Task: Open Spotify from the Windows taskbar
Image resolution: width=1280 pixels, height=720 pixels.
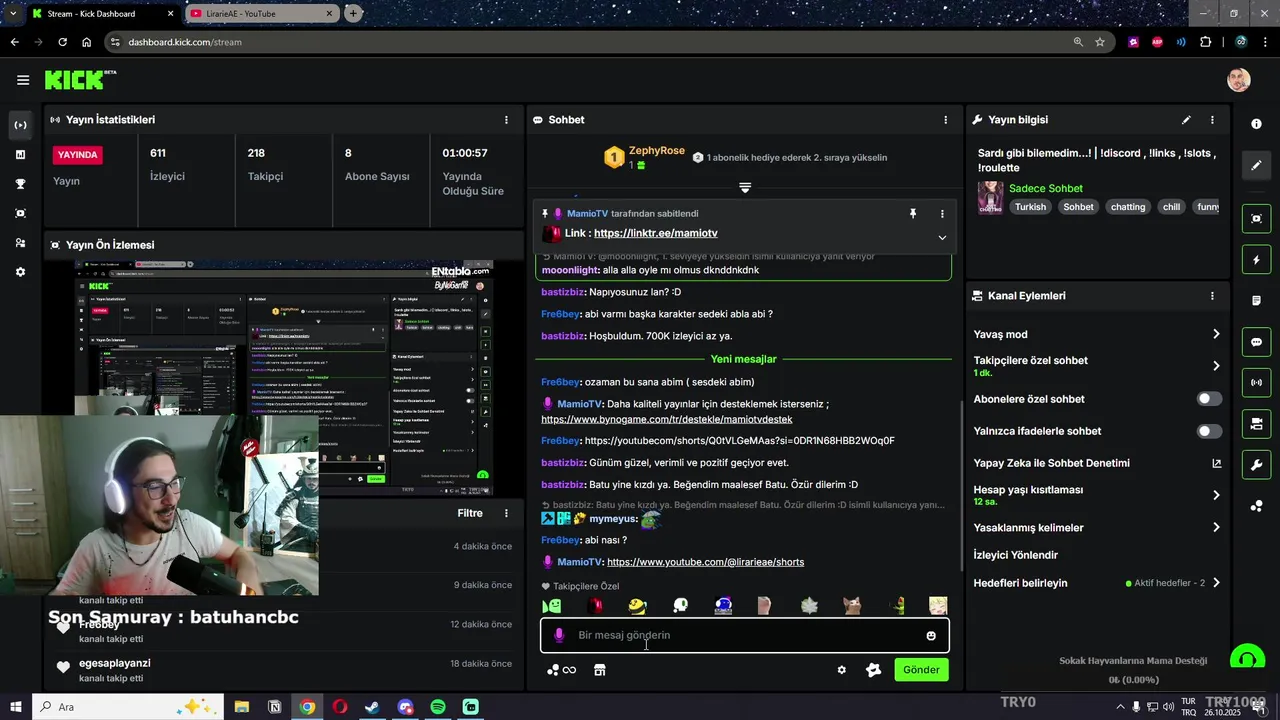Action: pyautogui.click(x=438, y=707)
